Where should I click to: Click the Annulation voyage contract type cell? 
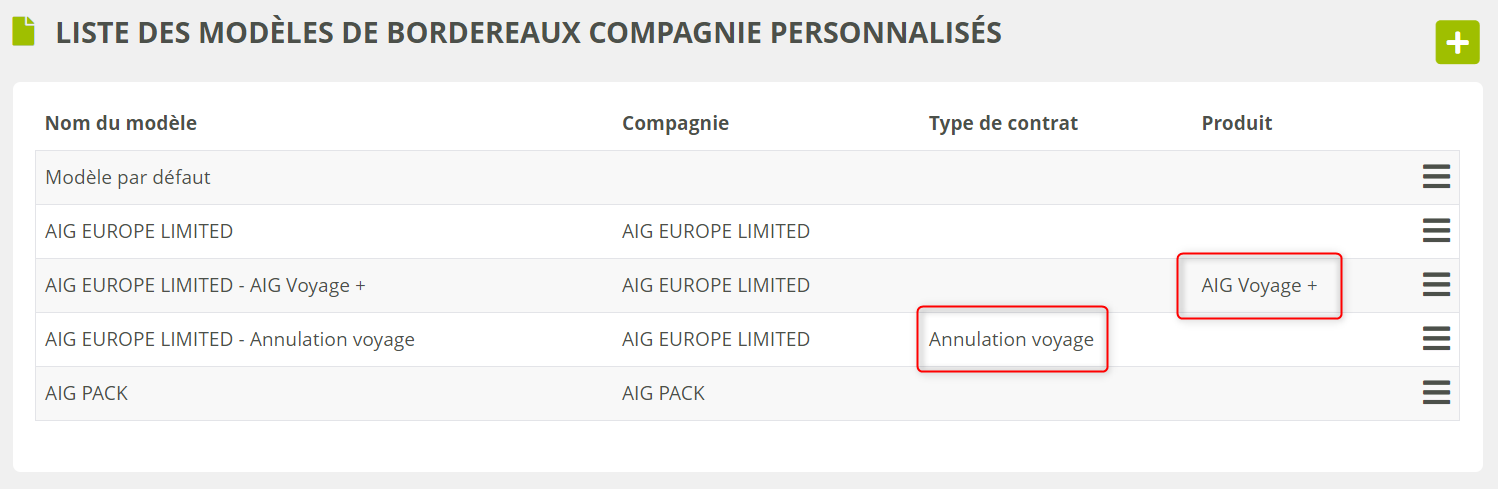tap(1011, 339)
